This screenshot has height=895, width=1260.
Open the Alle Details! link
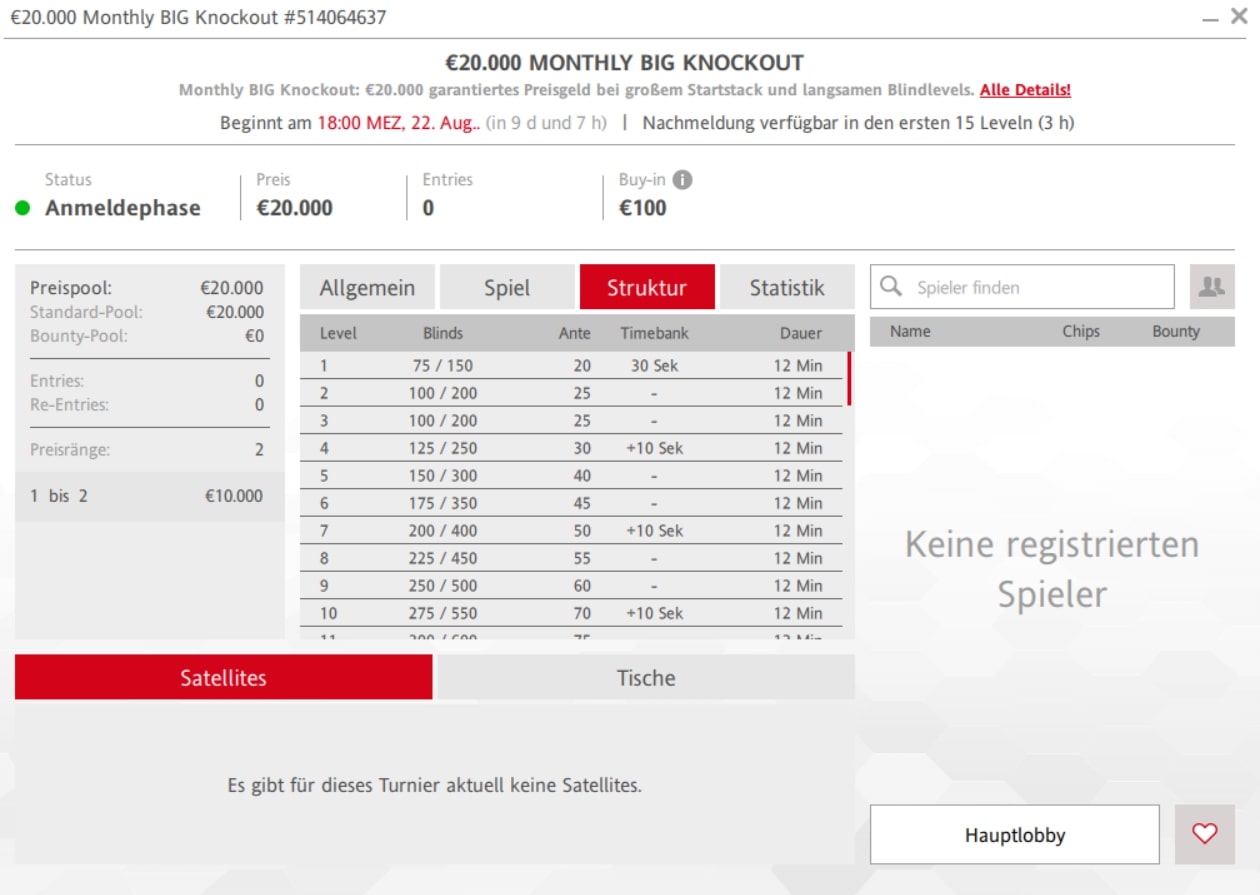coord(1025,90)
